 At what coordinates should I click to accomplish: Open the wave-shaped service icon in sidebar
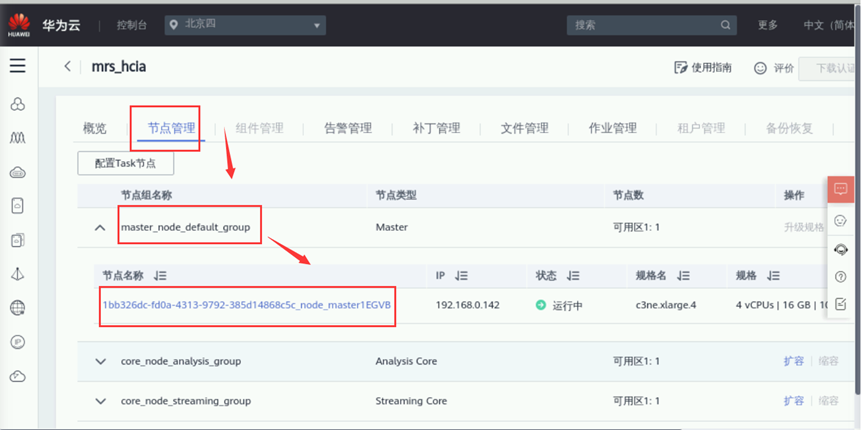pyautogui.click(x=18, y=137)
